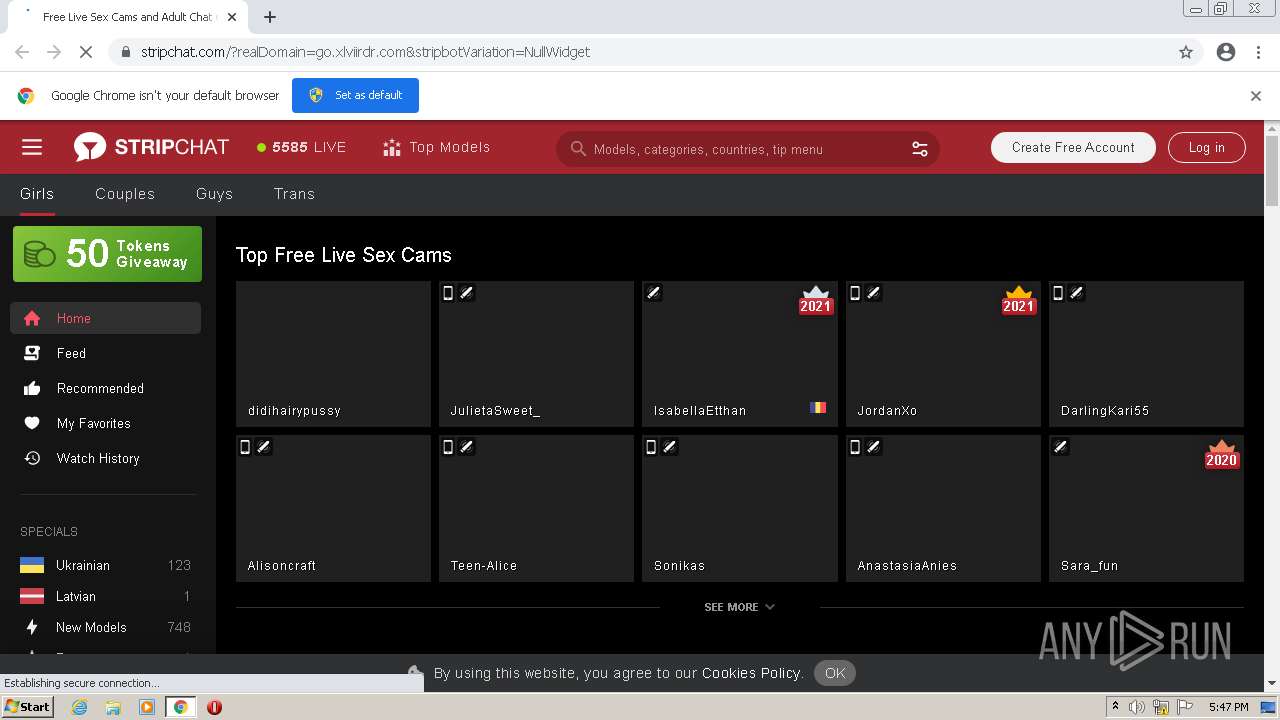Open the hamburger menu icon
1280x720 pixels.
click(x=32, y=148)
